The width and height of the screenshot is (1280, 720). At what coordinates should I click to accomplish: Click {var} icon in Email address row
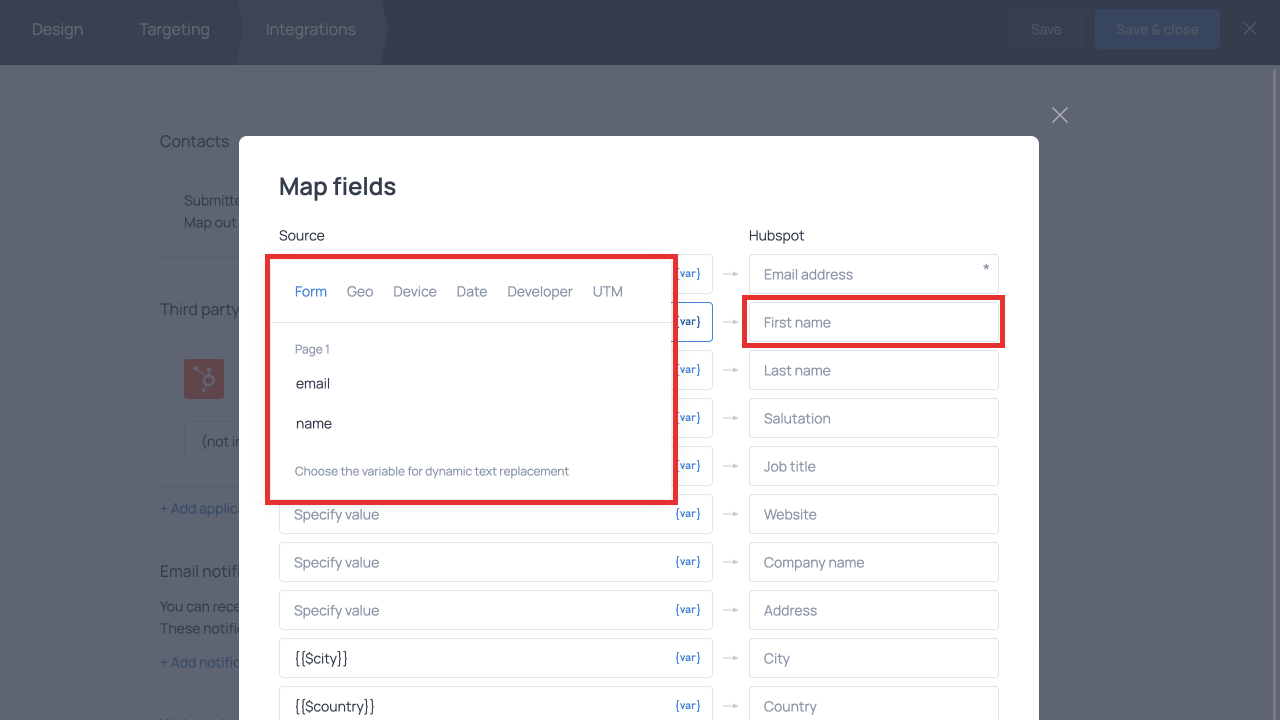point(689,274)
